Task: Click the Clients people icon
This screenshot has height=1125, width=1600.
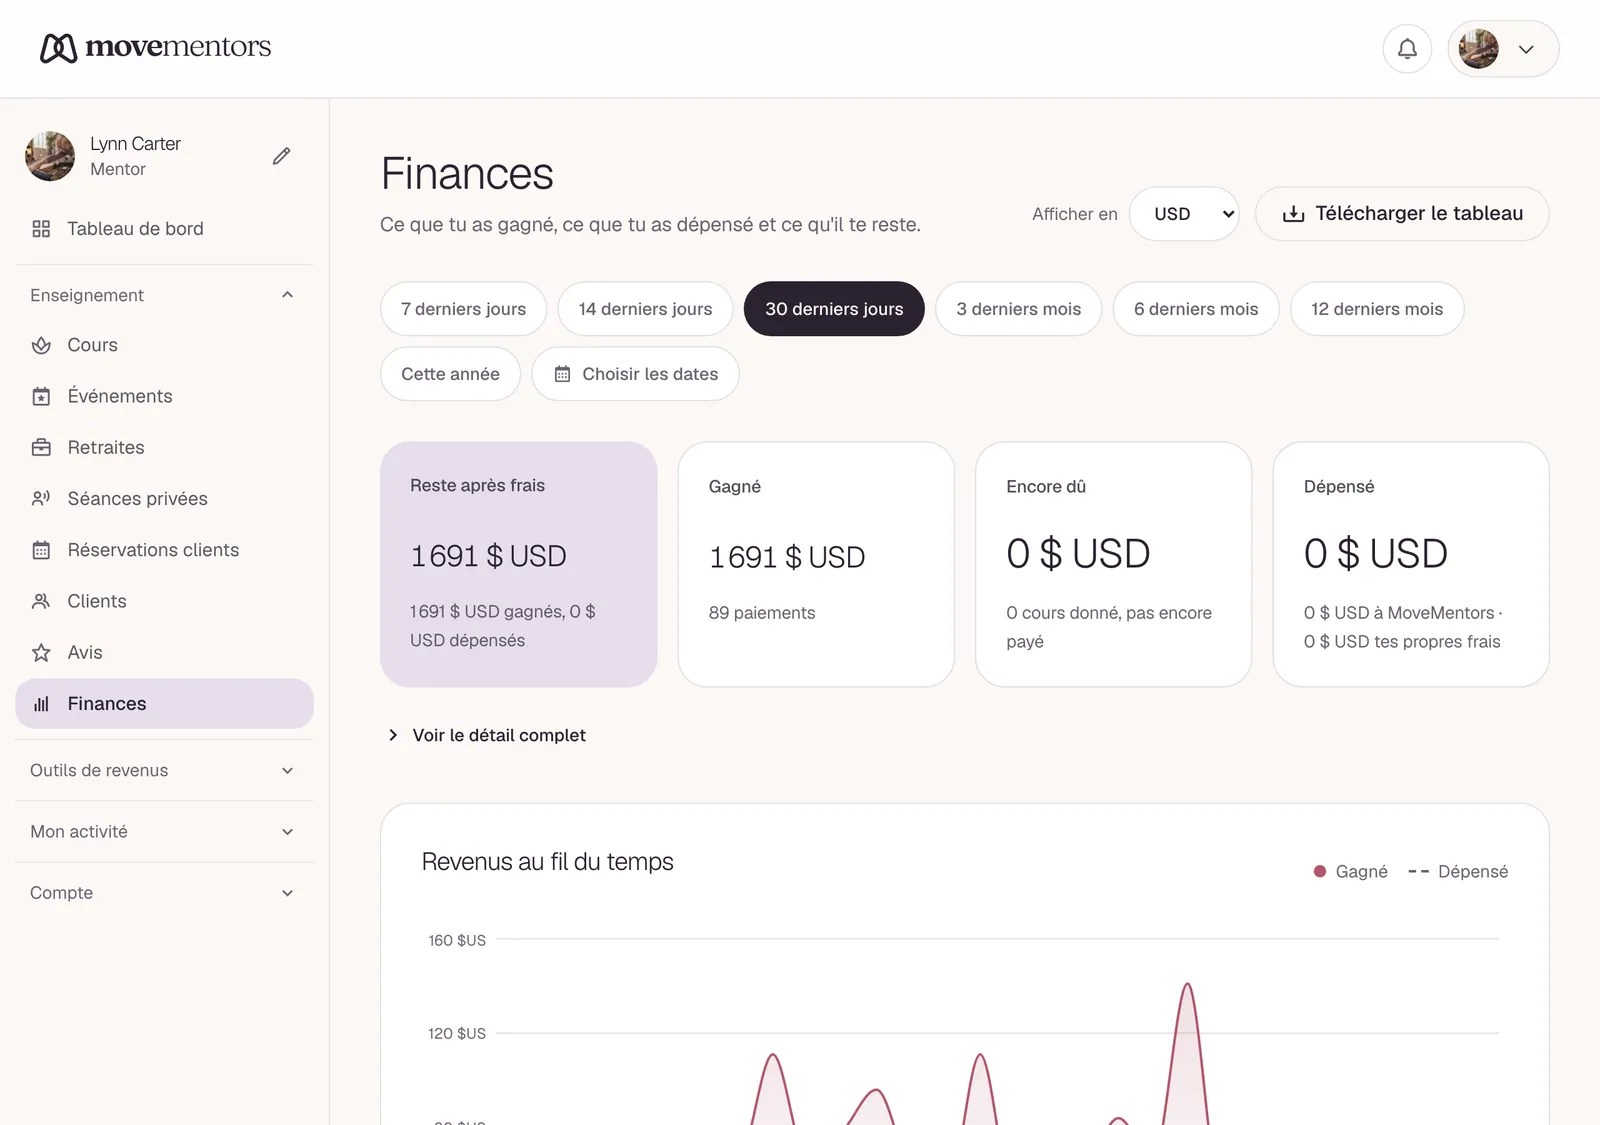Action: (41, 601)
